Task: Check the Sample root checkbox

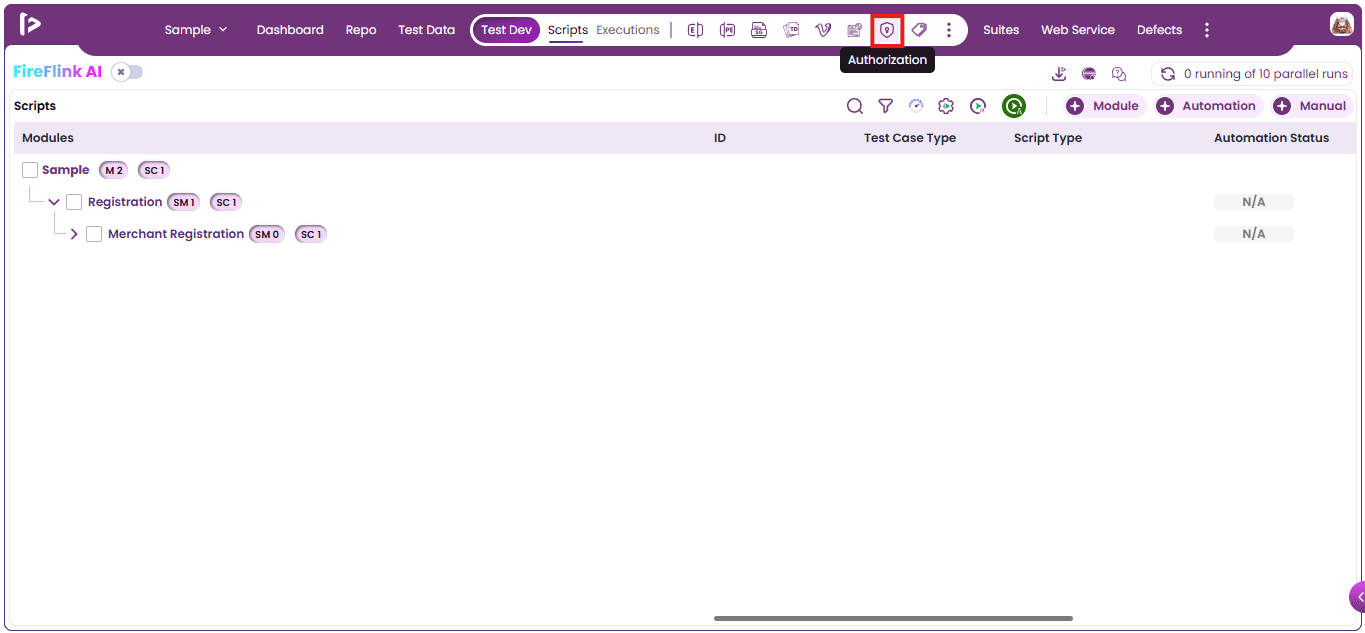Action: (x=30, y=170)
